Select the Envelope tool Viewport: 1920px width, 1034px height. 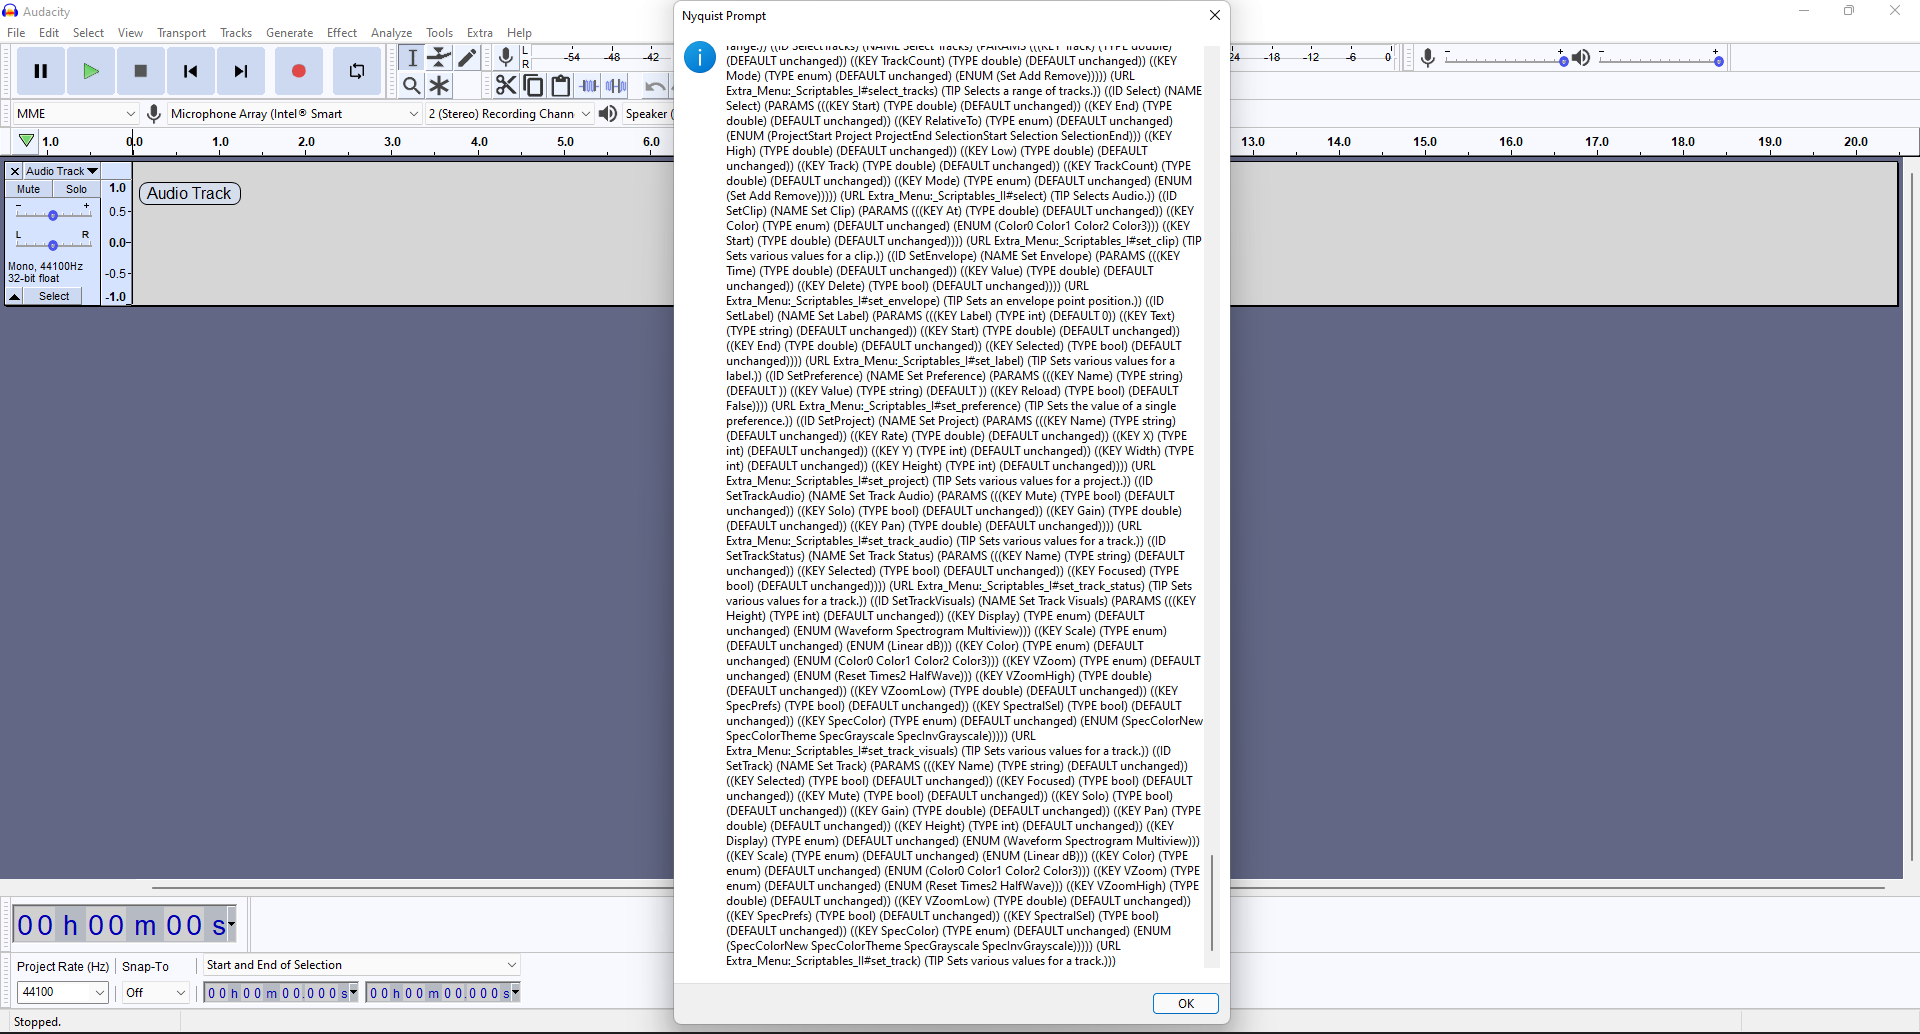[439, 57]
